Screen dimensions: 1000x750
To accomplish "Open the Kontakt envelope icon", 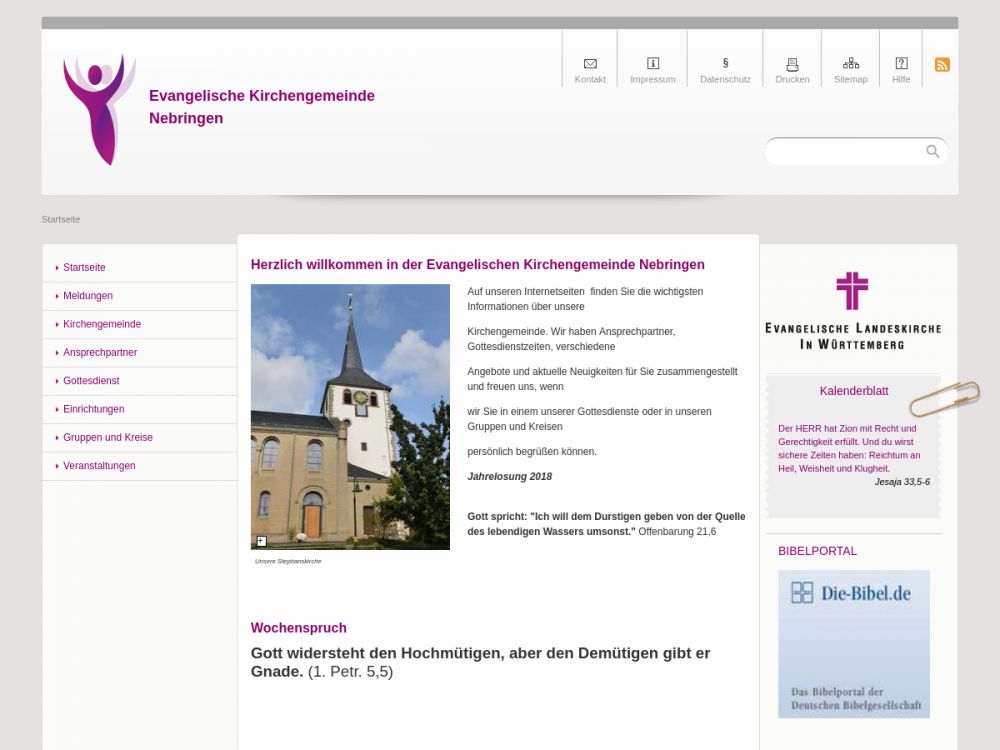I will pyautogui.click(x=590, y=64).
